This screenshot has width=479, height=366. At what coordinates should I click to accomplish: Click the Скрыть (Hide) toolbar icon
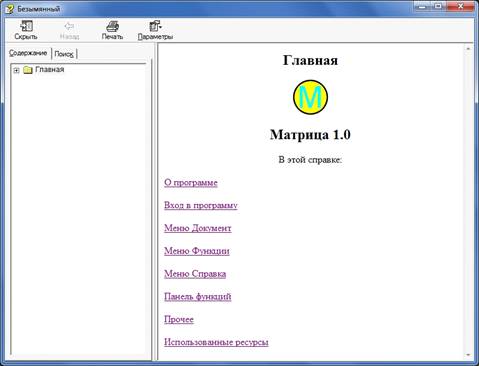pyautogui.click(x=26, y=26)
